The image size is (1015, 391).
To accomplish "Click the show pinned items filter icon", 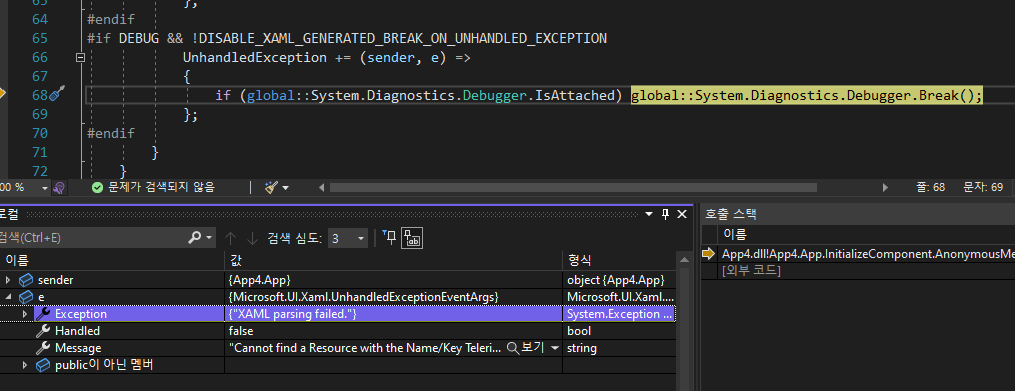I will [x=389, y=238].
